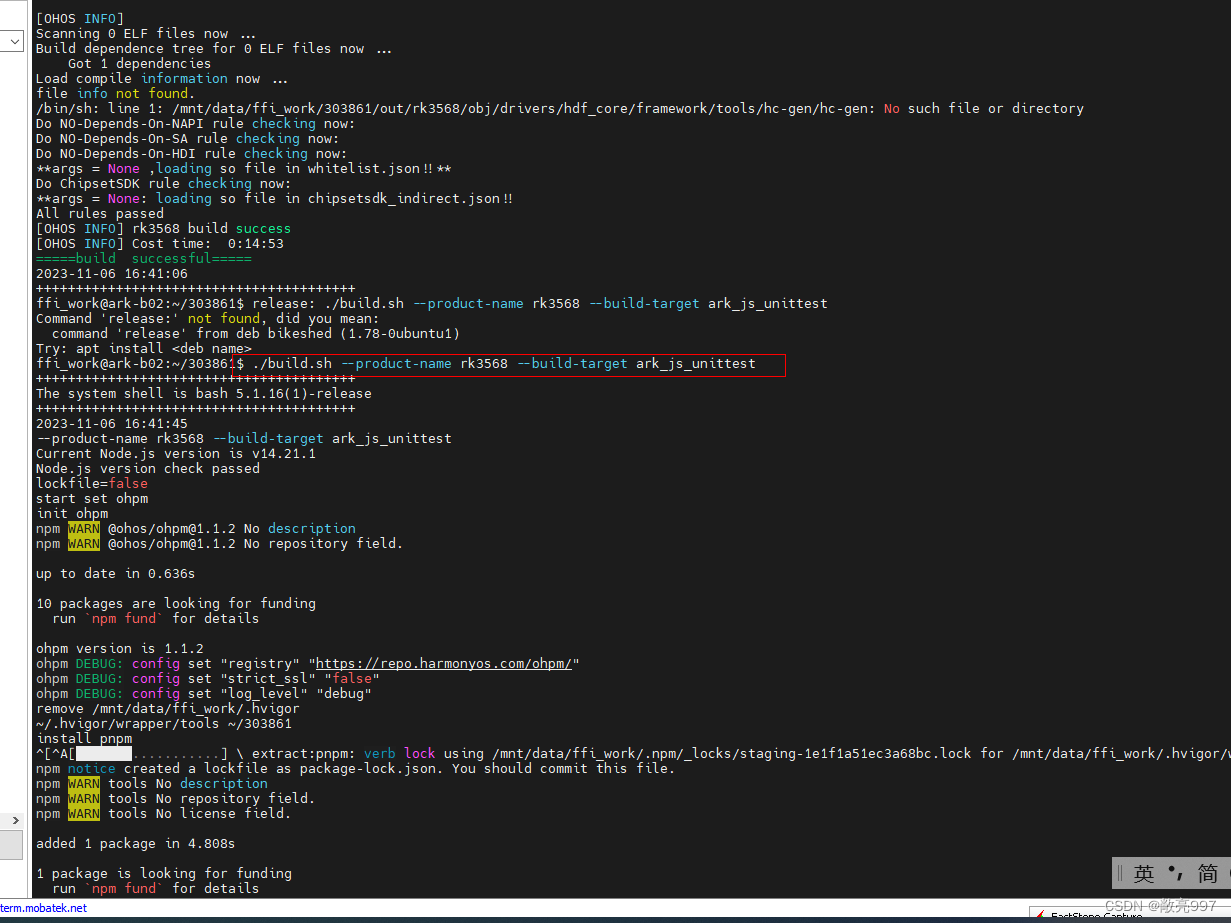Click '=====build successful=====' line

[x=144, y=258]
